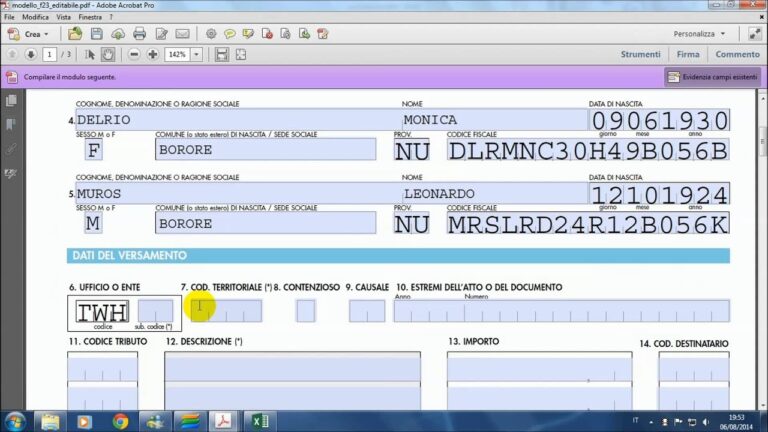The height and width of the screenshot is (432, 768).
Task: Click the delete page icon with red mark
Action: tap(267, 34)
